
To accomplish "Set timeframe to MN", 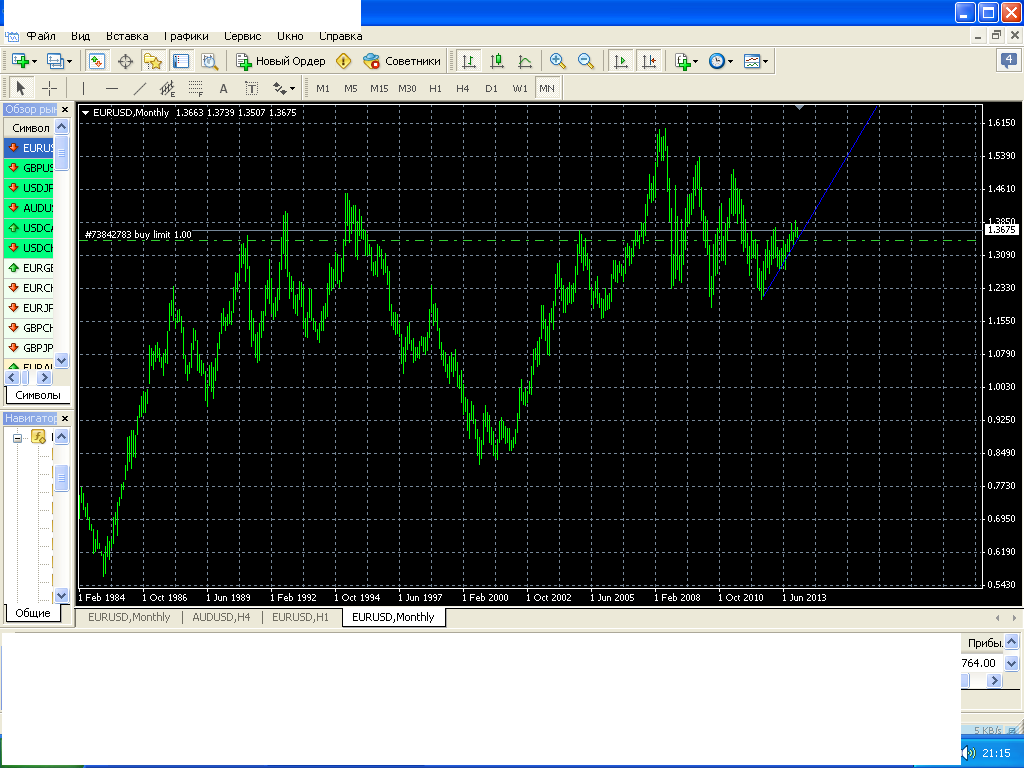I will (547, 88).
